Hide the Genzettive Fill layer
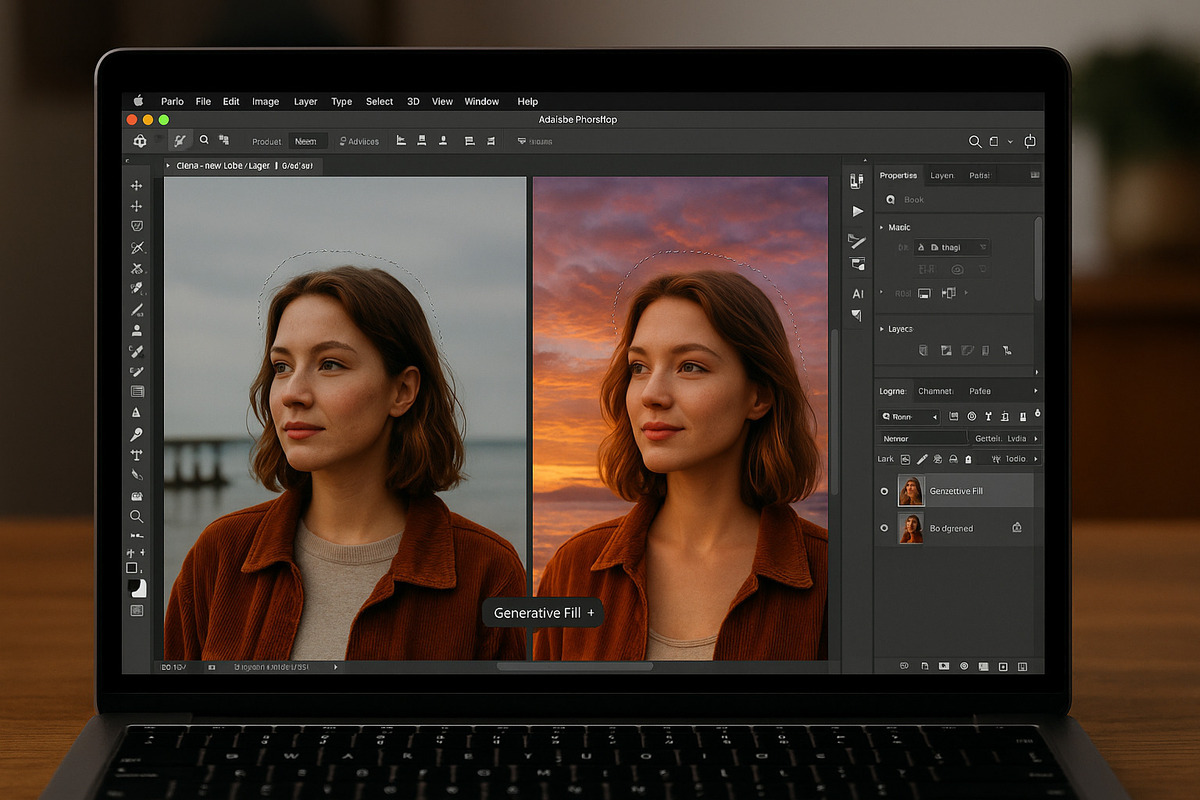The height and width of the screenshot is (800, 1200). click(885, 491)
